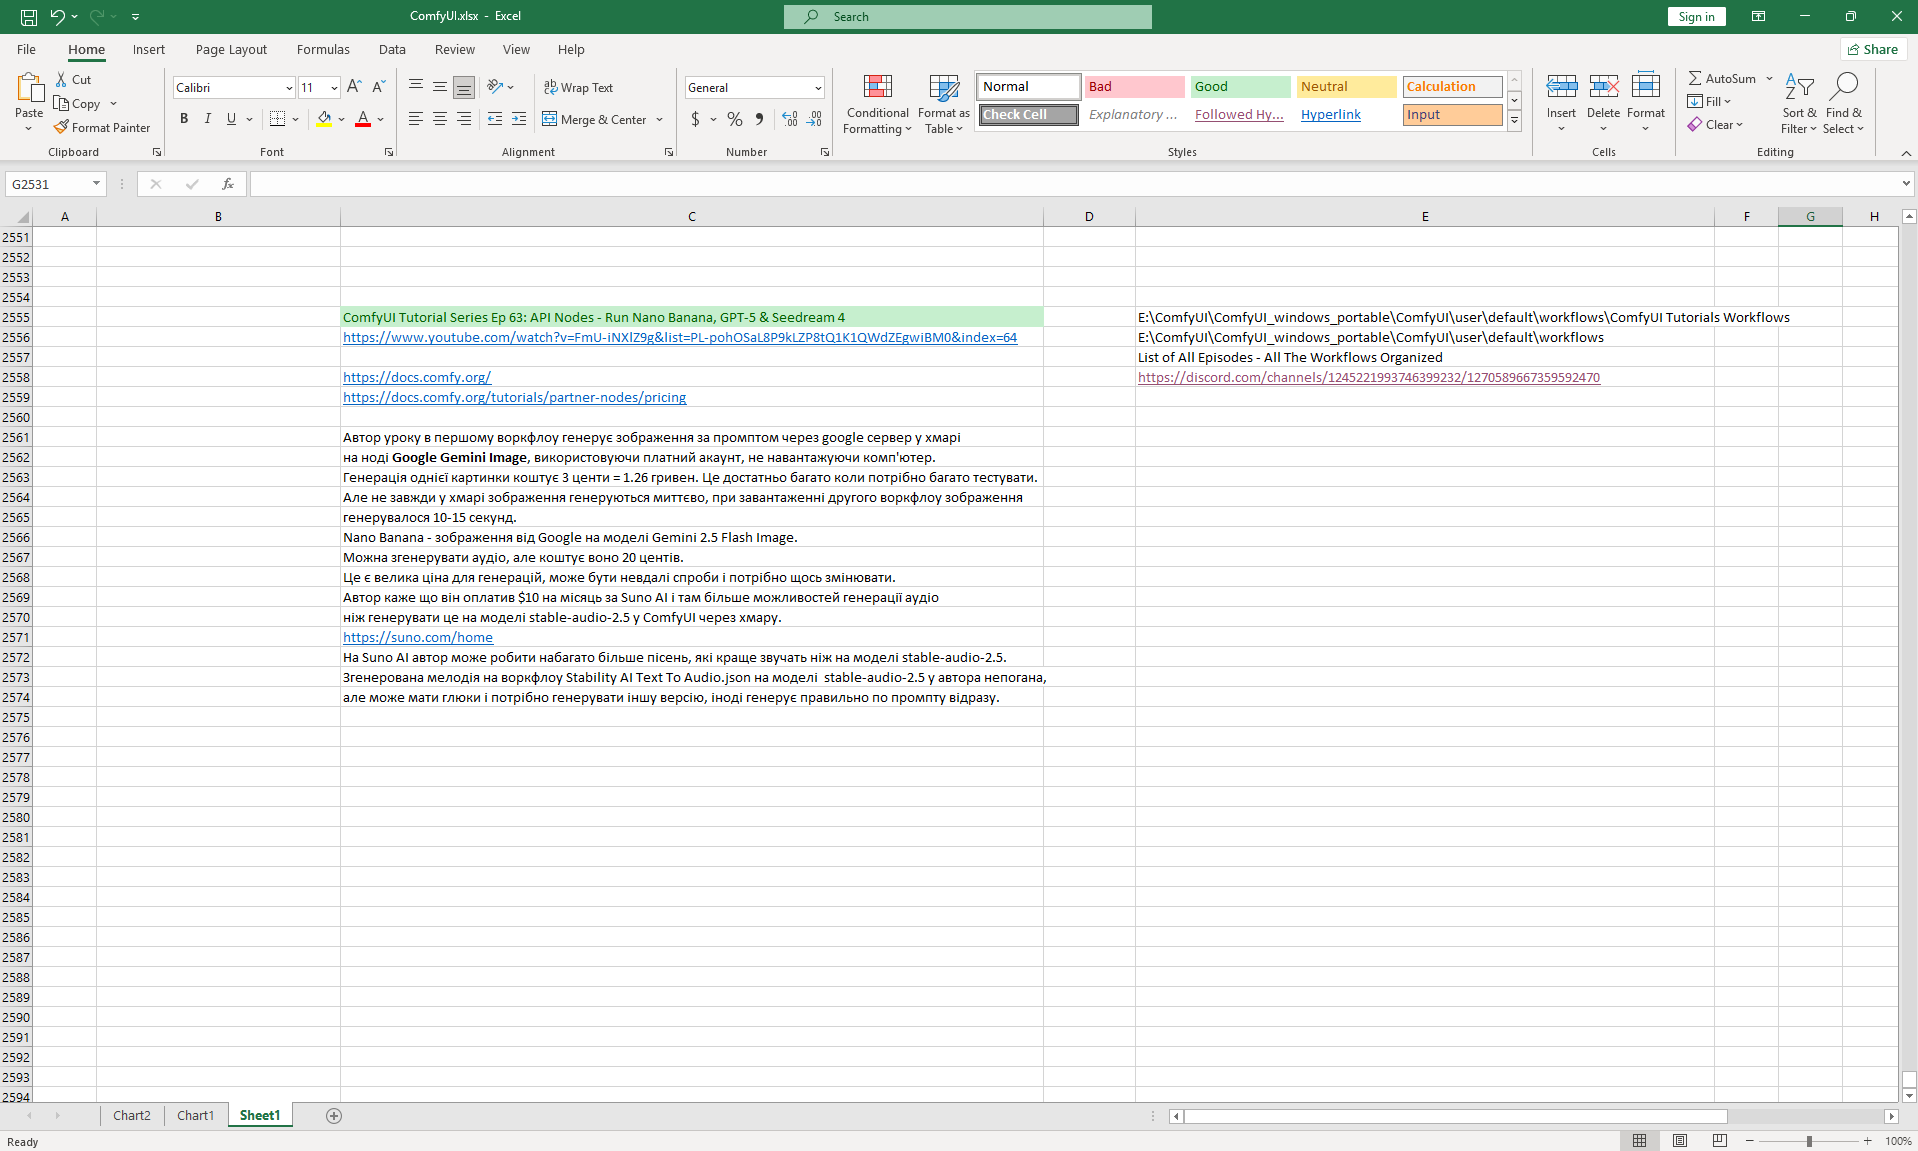Click in the Search box
The image size is (1918, 1151).
pos(968,17)
